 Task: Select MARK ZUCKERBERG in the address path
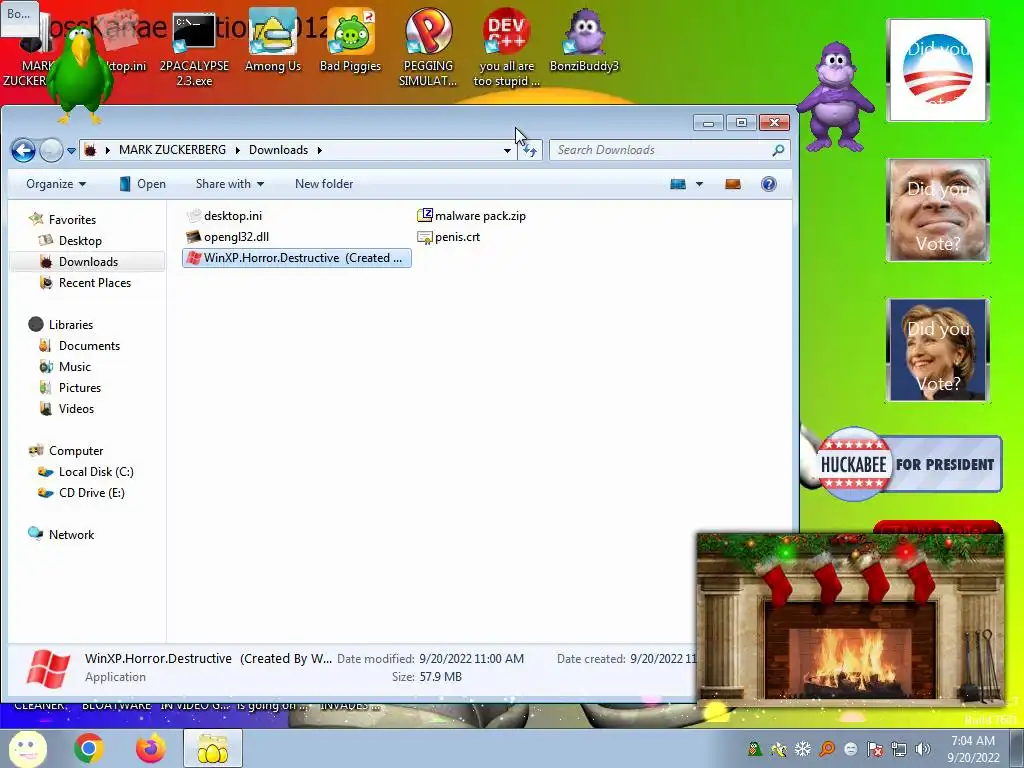pyautogui.click(x=172, y=150)
